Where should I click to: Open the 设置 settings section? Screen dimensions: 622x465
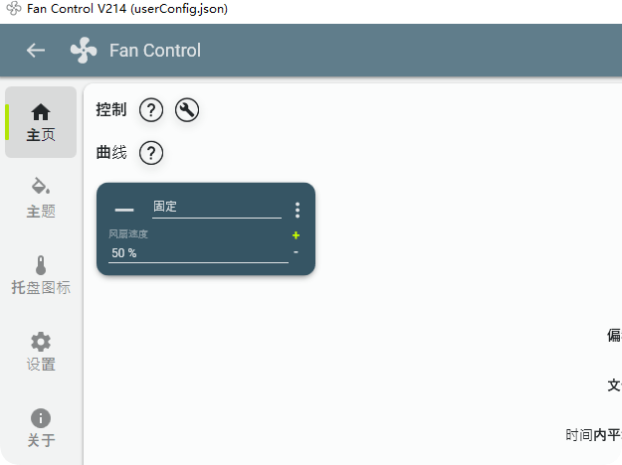click(40, 352)
